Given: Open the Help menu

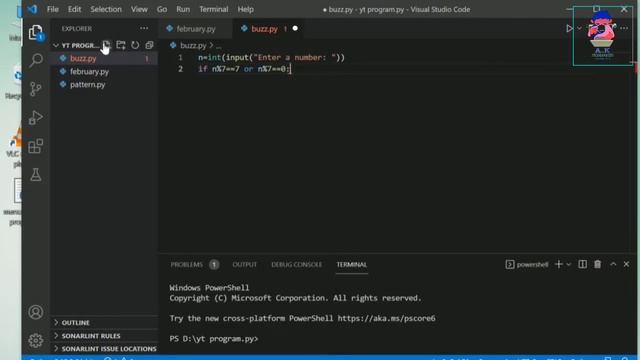Looking at the screenshot, I should tap(245, 9).
